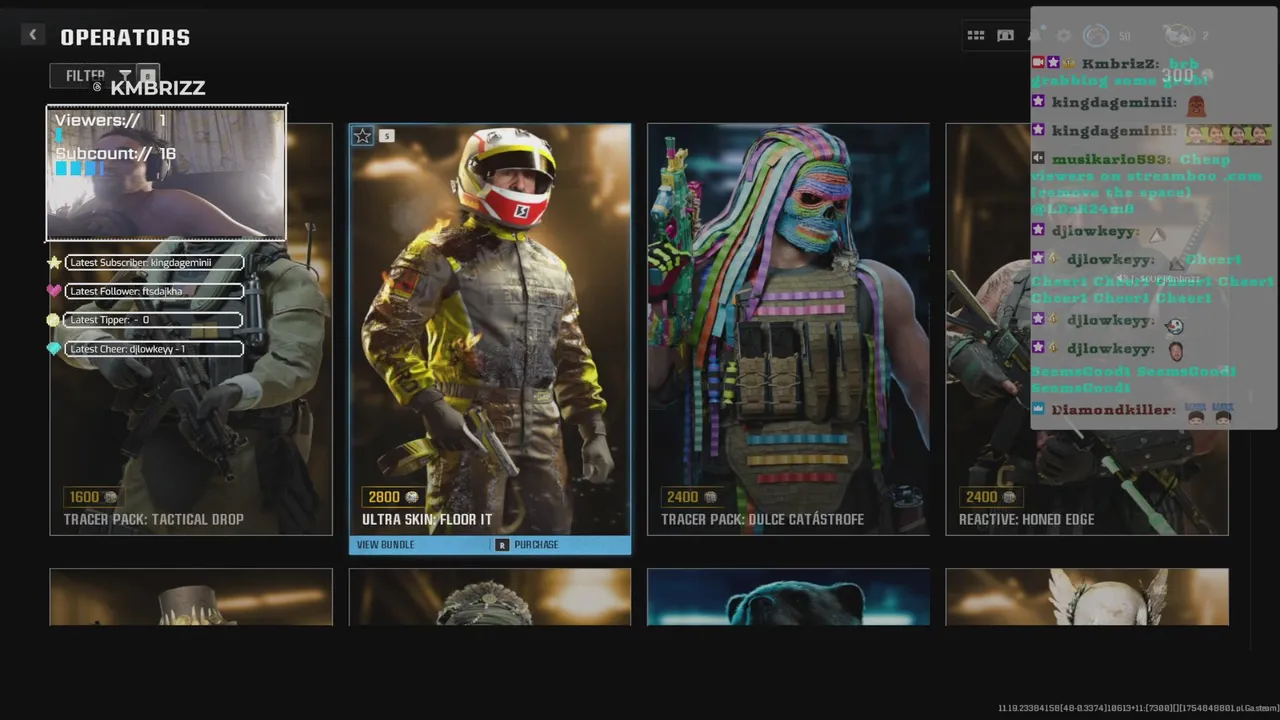The image size is (1280, 720).
Task: Click the Latest Subscriber: kingdageminii label
Action: 155,263
